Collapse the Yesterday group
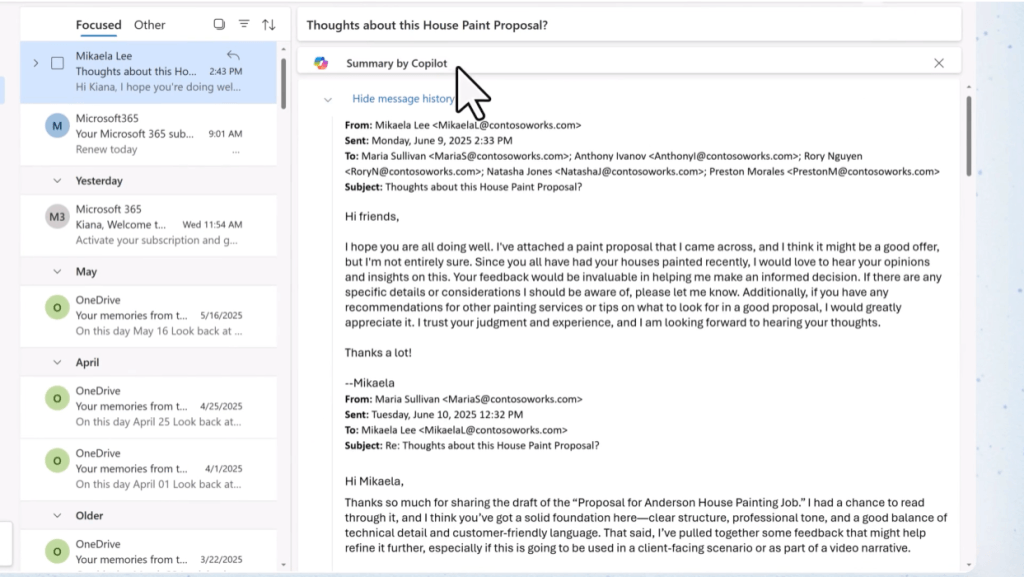1024x577 pixels. click(x=57, y=181)
